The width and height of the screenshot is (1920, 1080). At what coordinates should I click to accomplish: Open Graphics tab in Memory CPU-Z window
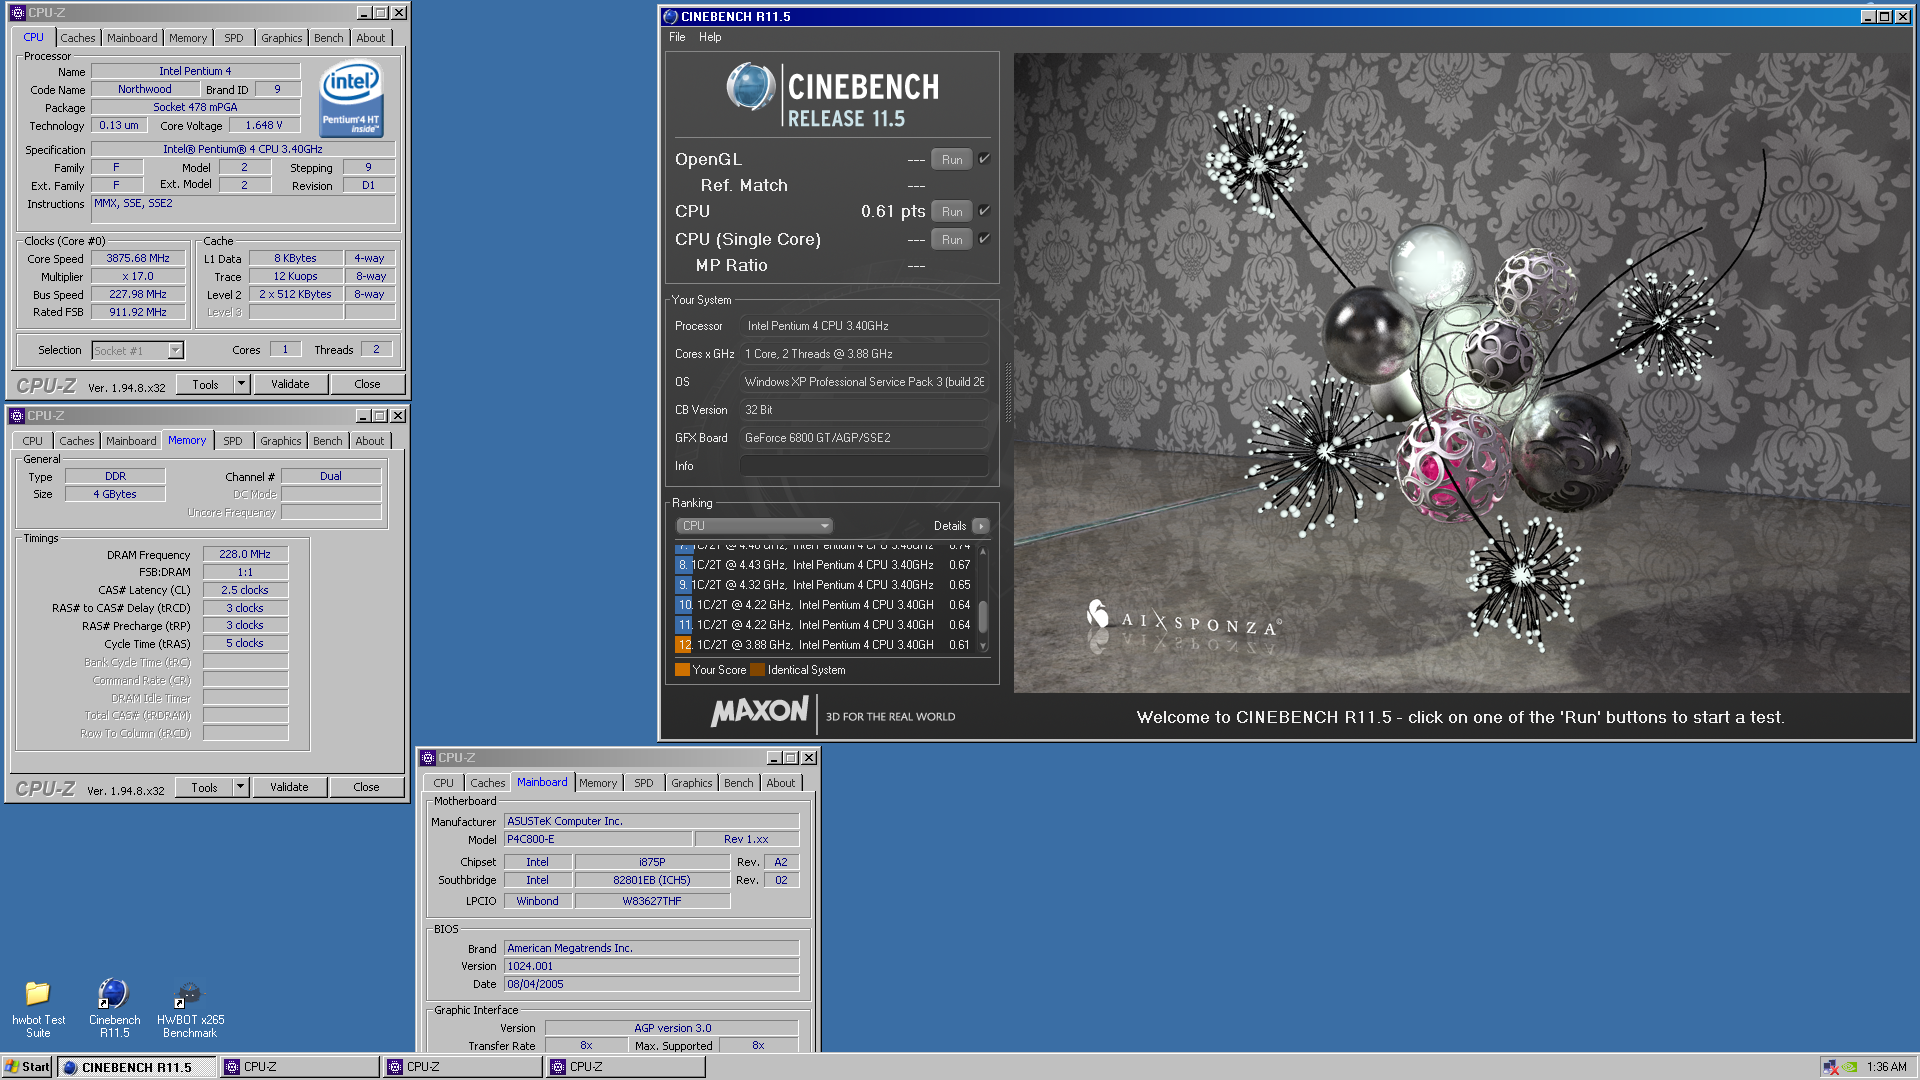click(x=281, y=441)
